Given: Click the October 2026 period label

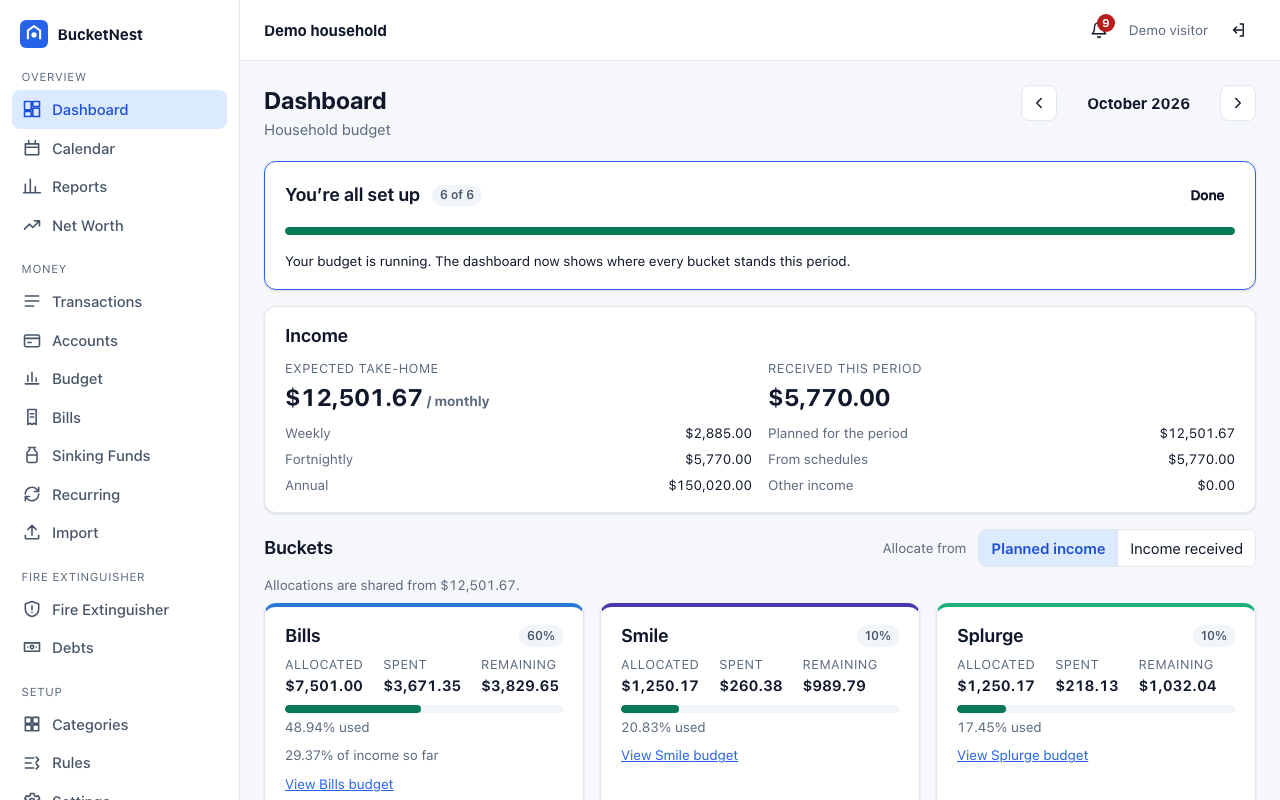Looking at the screenshot, I should [x=1138, y=103].
